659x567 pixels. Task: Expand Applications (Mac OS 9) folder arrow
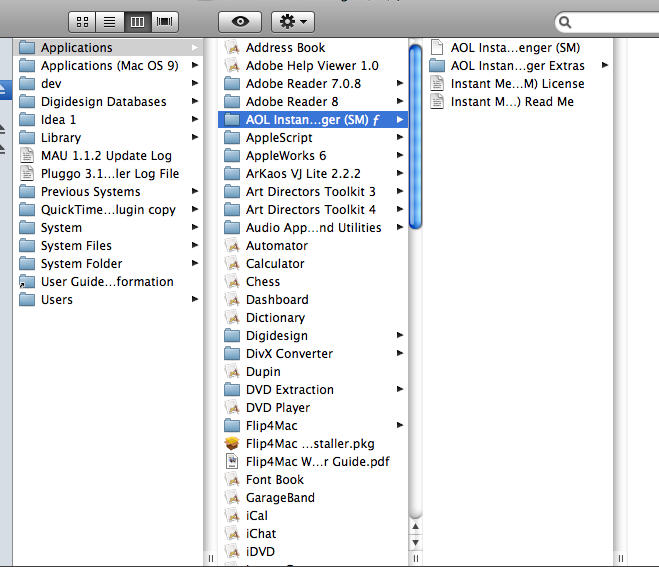point(195,65)
